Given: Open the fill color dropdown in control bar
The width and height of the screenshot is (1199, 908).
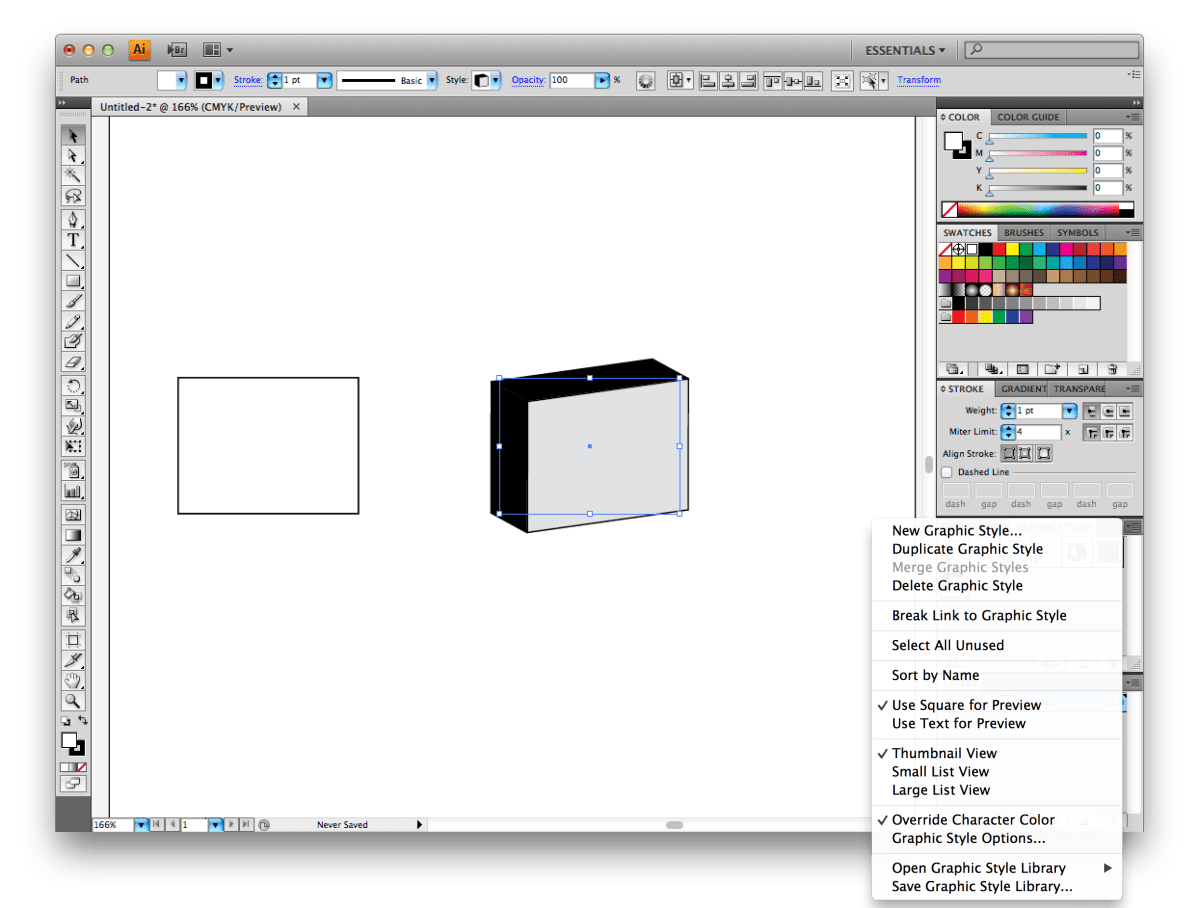Looking at the screenshot, I should [181, 80].
